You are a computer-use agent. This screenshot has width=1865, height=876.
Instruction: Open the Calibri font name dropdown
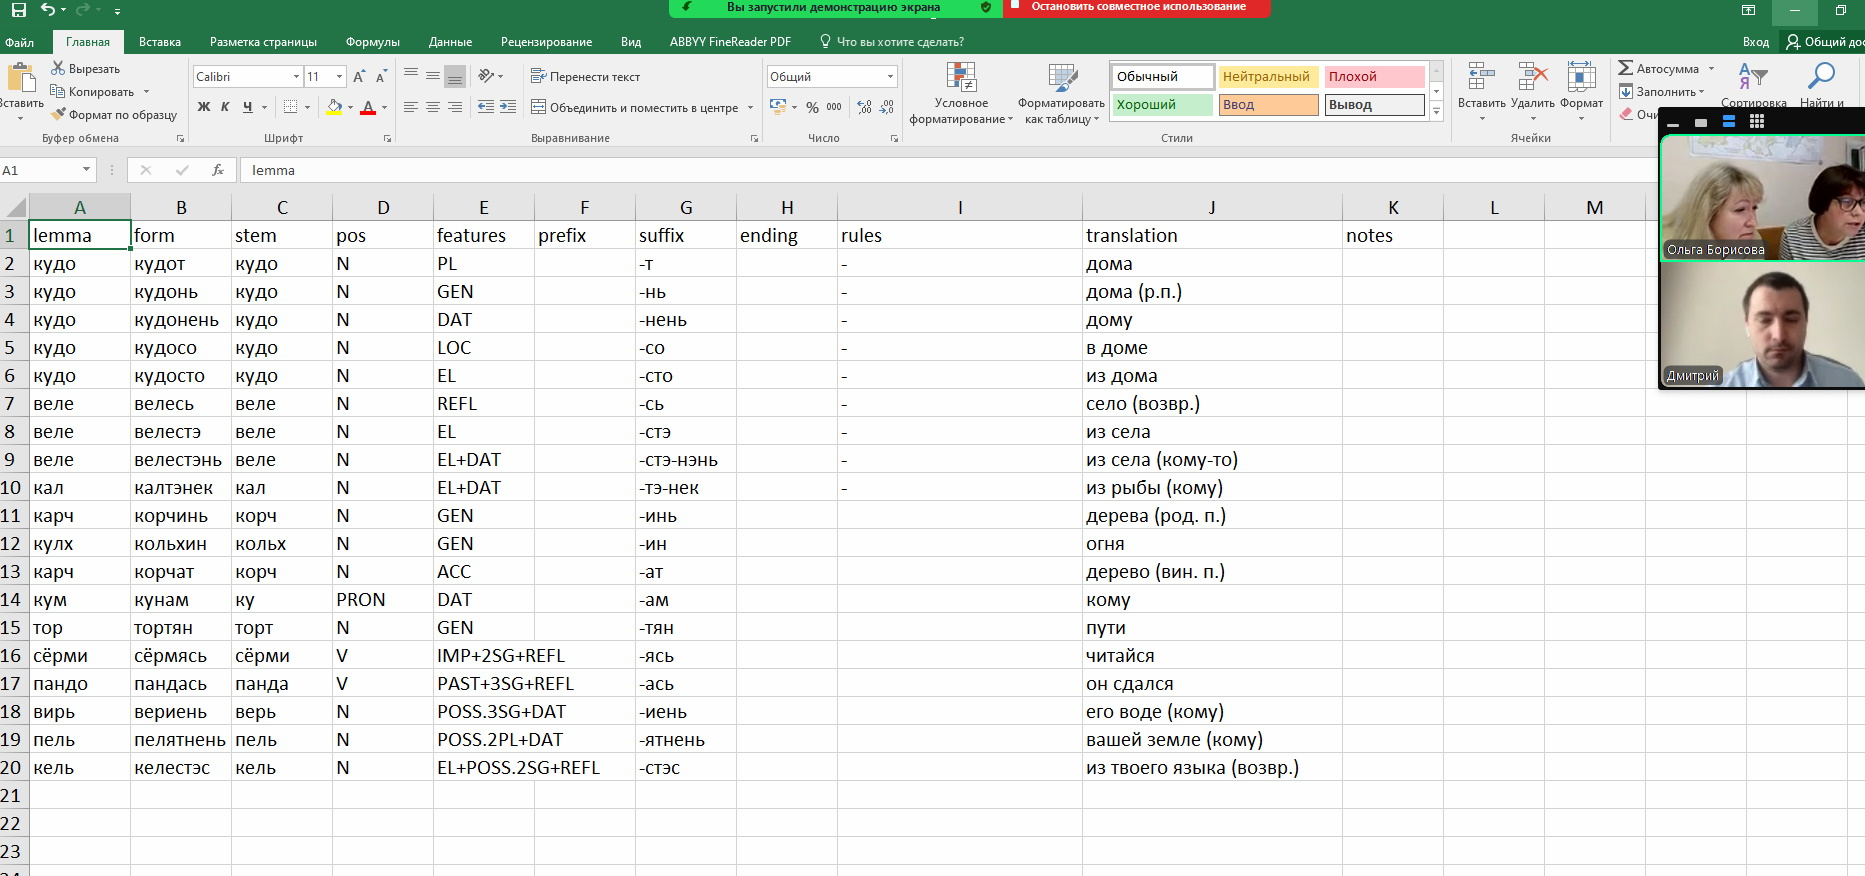pos(296,77)
